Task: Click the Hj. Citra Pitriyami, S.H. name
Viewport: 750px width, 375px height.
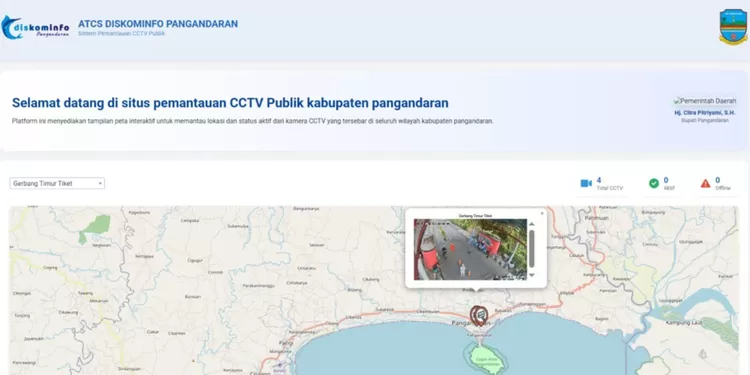Action: (705, 113)
